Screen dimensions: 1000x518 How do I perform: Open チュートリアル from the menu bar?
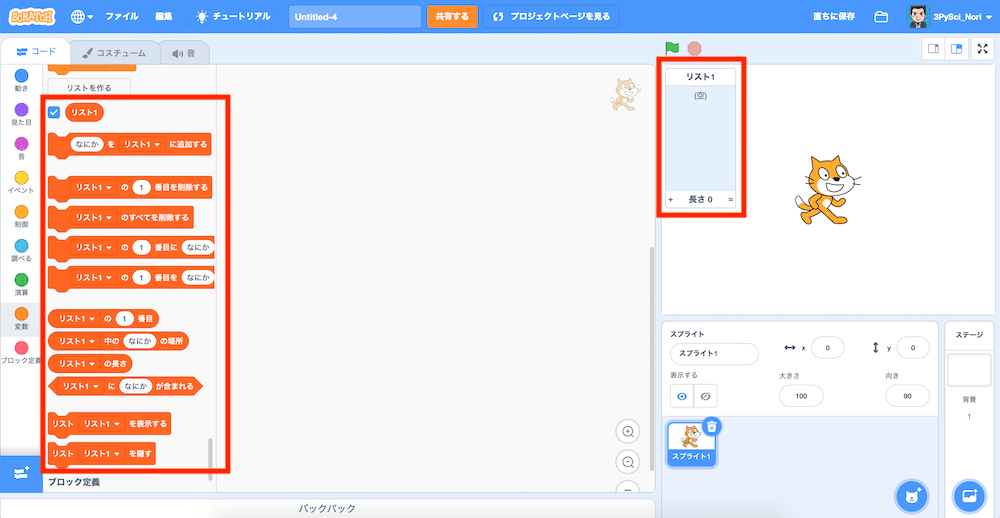coord(233,17)
